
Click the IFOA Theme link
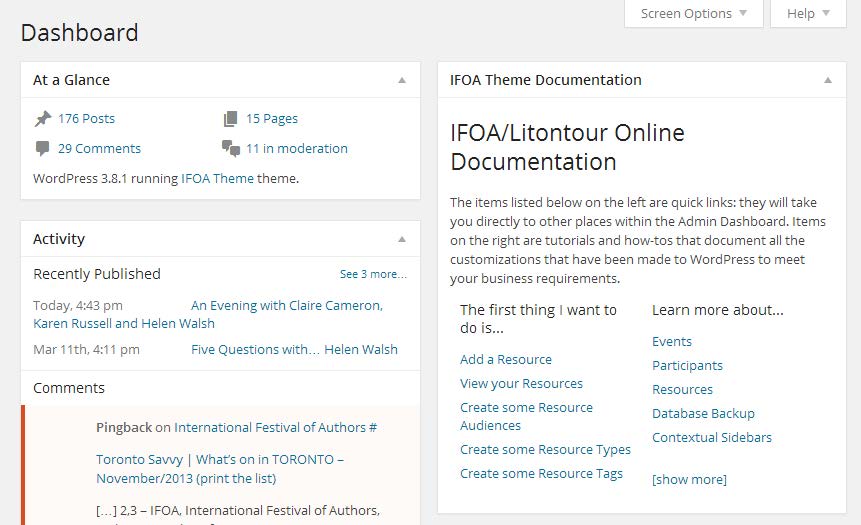tap(217, 178)
